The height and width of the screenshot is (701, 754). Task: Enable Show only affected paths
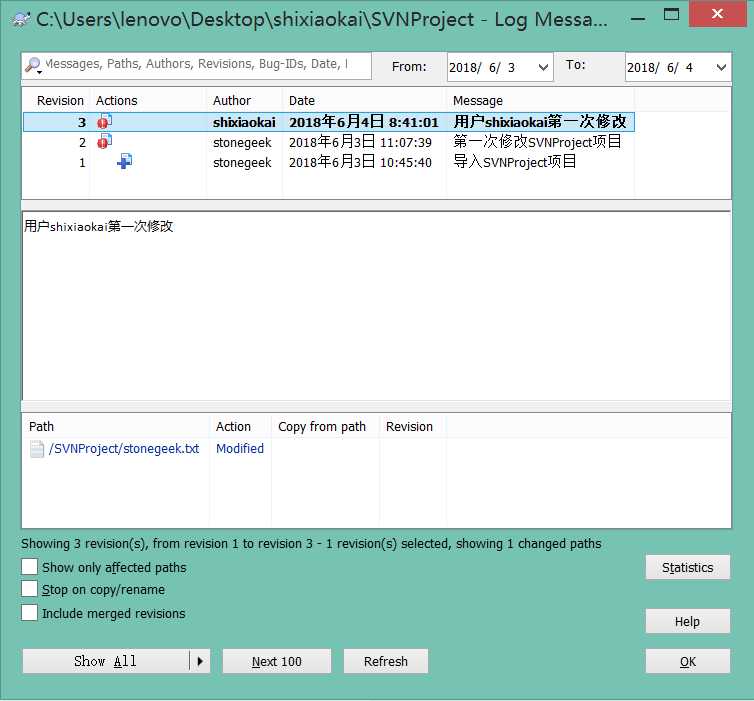(x=29, y=566)
